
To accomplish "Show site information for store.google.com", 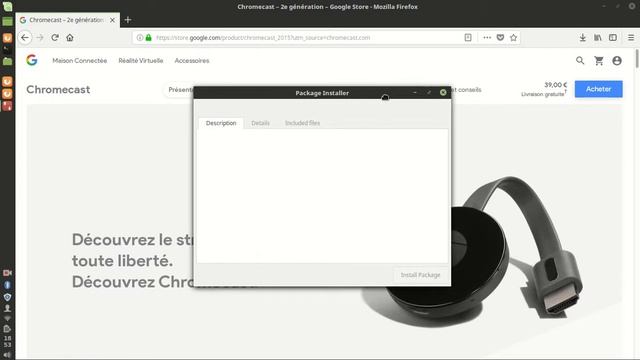I will tap(140, 38).
